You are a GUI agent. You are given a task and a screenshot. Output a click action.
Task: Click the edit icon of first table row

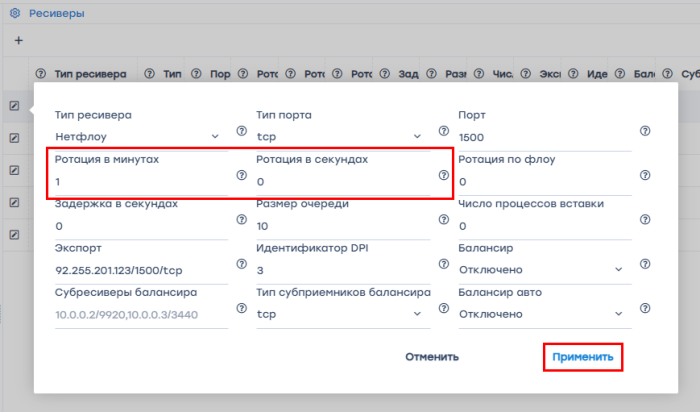tap(15, 105)
